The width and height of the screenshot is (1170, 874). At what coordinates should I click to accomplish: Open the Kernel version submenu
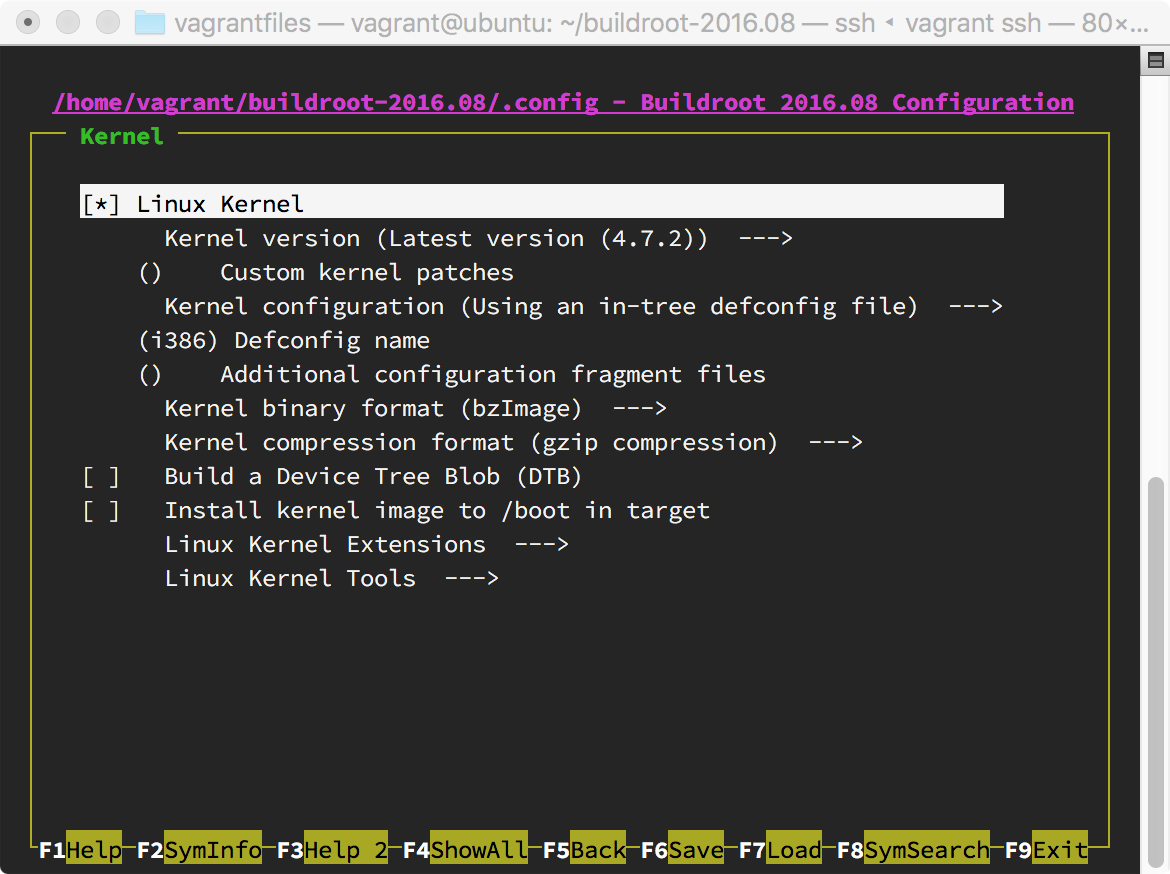click(478, 239)
